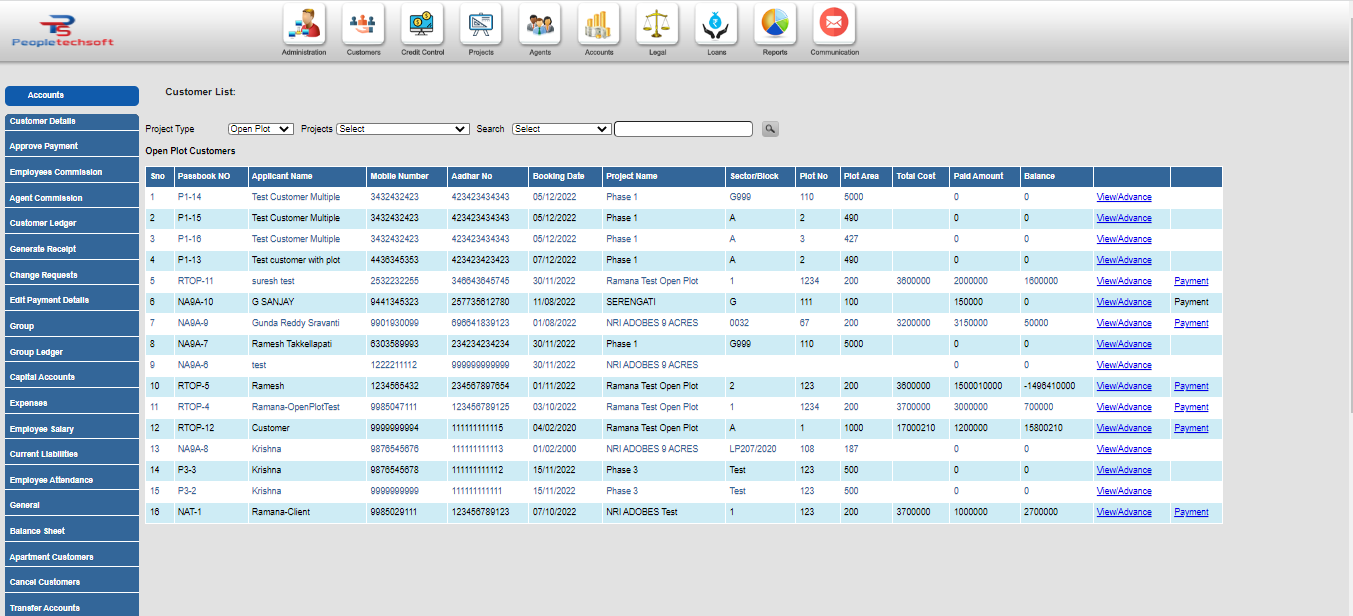
Task: Open Balance Sheet from sidebar
Action: click(71, 530)
